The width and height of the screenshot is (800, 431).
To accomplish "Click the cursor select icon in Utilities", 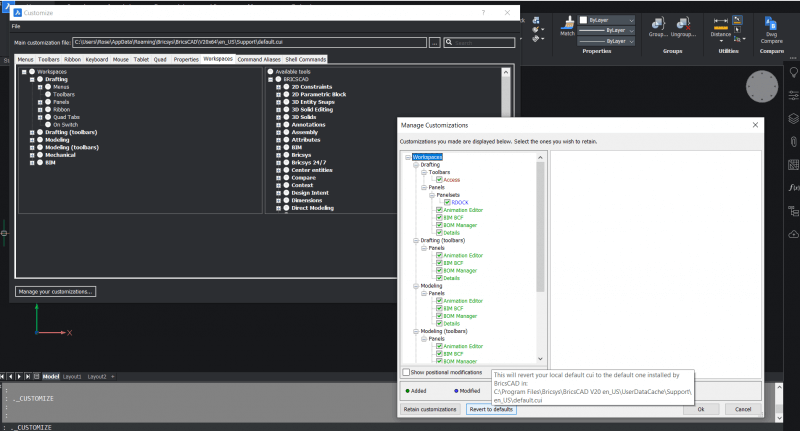I will click(737, 30).
